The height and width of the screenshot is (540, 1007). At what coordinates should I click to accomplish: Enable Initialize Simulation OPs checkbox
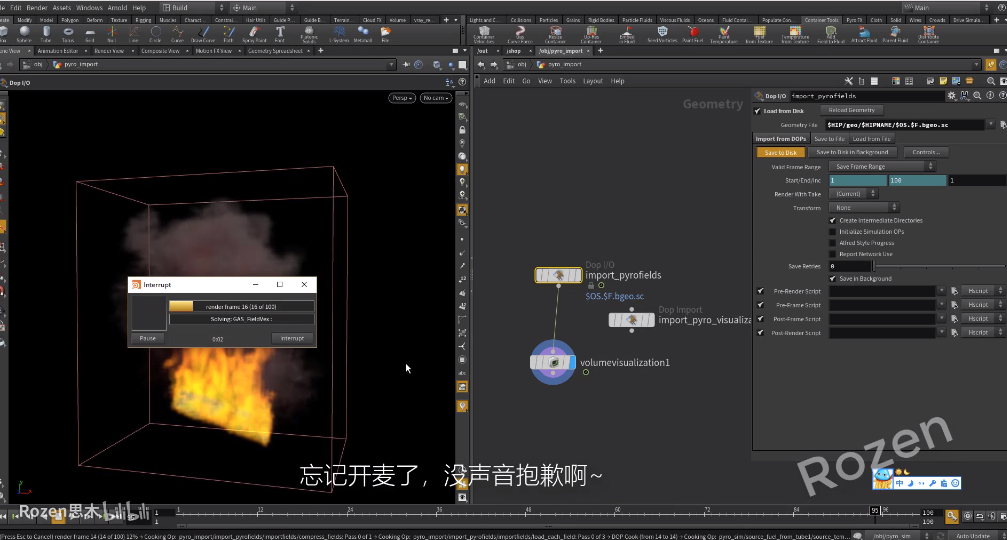point(833,232)
